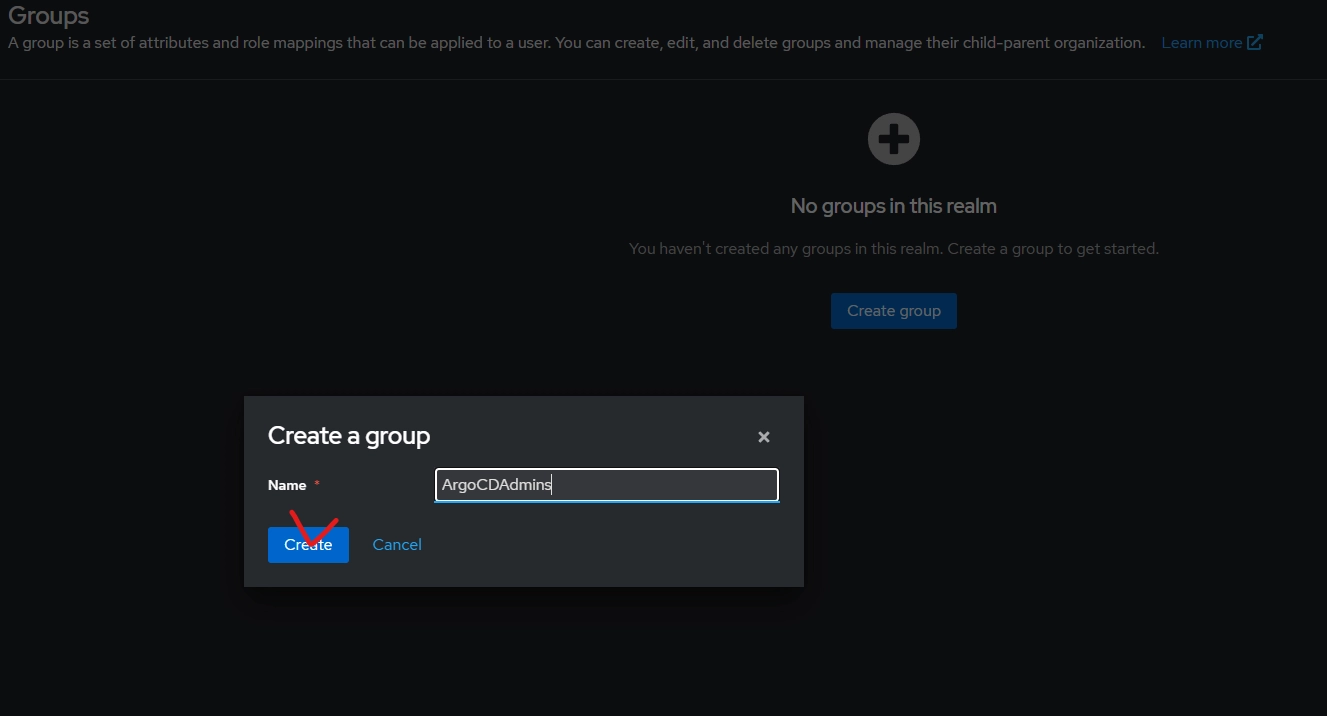The image size is (1327, 716).
Task: Click the dimmed Create group button
Action: (x=893, y=311)
